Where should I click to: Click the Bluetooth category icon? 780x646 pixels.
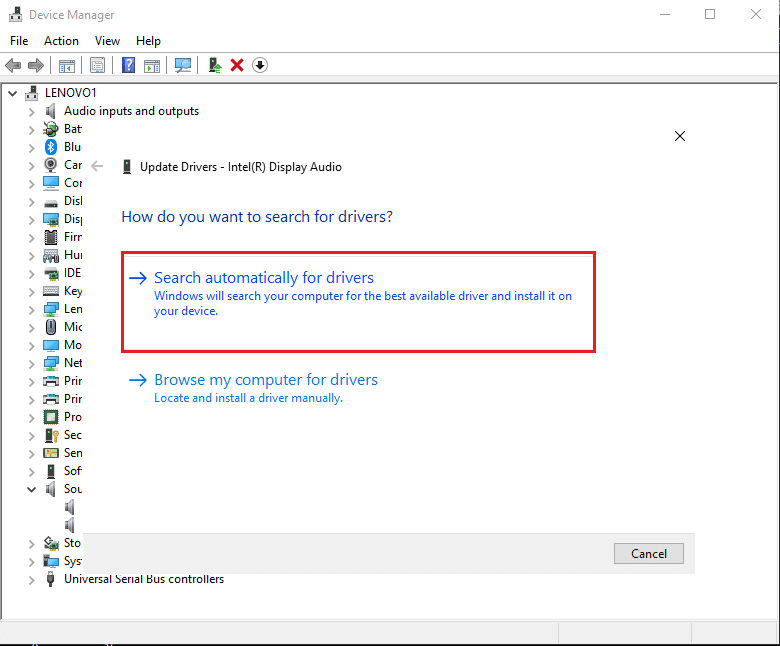pos(51,147)
